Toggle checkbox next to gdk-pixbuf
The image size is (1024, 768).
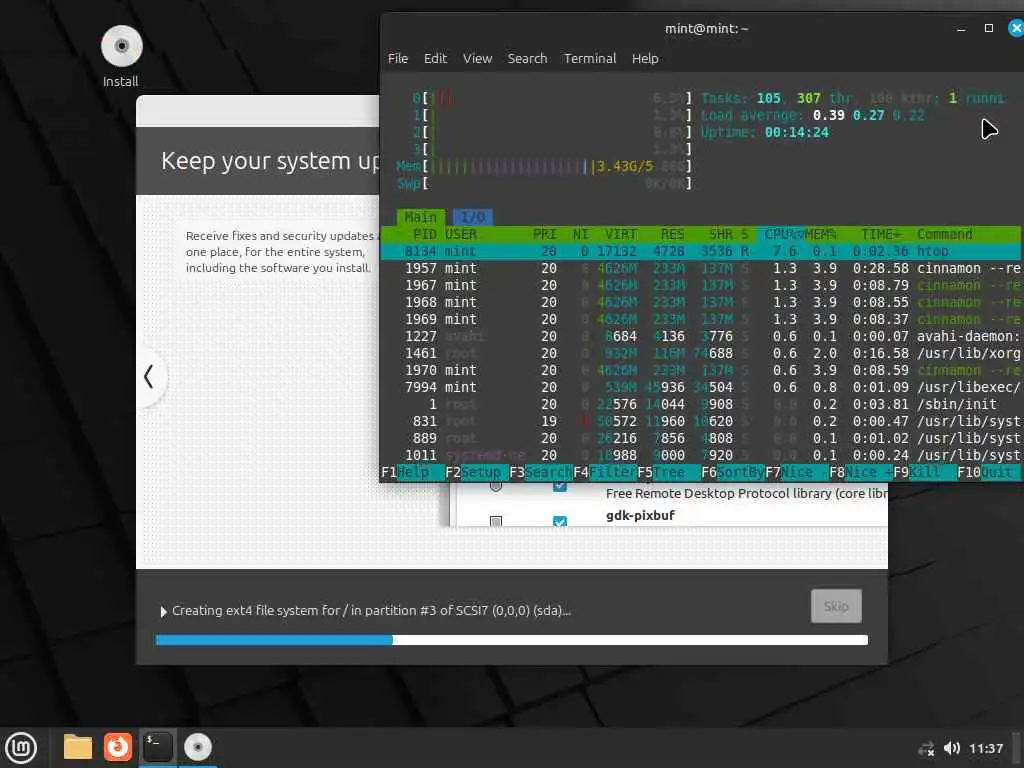560,521
